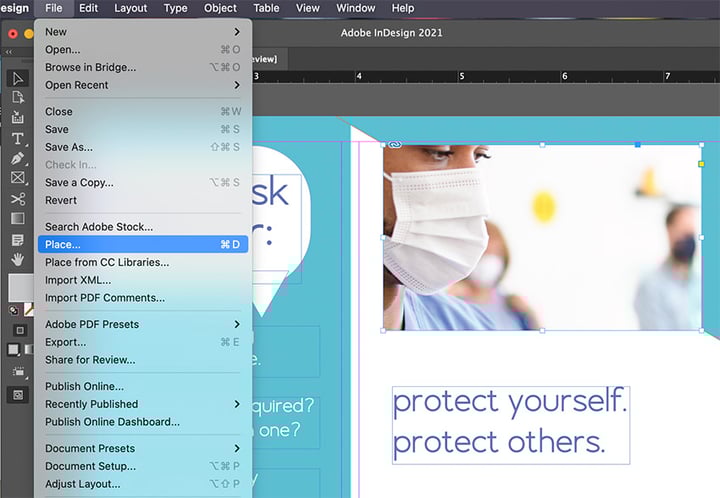Choose Share for Review...
The width and height of the screenshot is (720, 498).
point(143,360)
